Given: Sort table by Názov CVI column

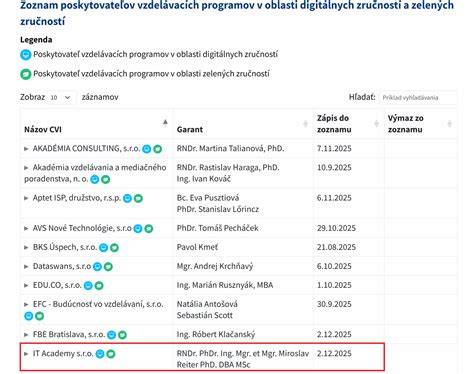Looking at the screenshot, I should 97,124.
